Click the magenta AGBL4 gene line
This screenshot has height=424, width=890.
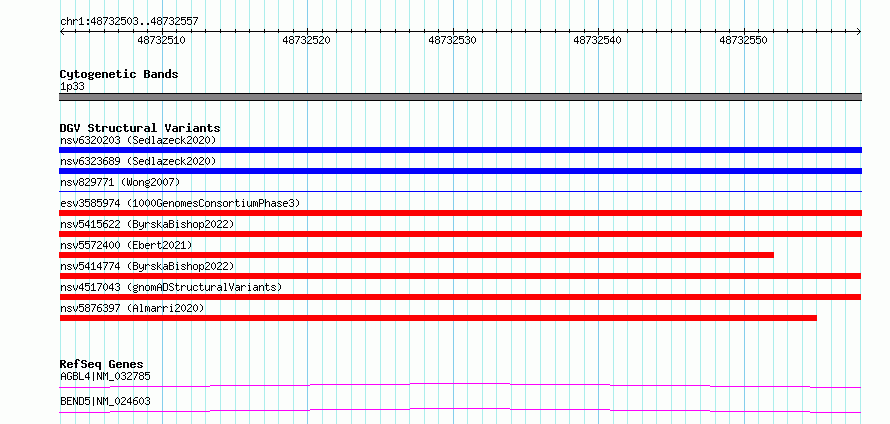[460, 385]
